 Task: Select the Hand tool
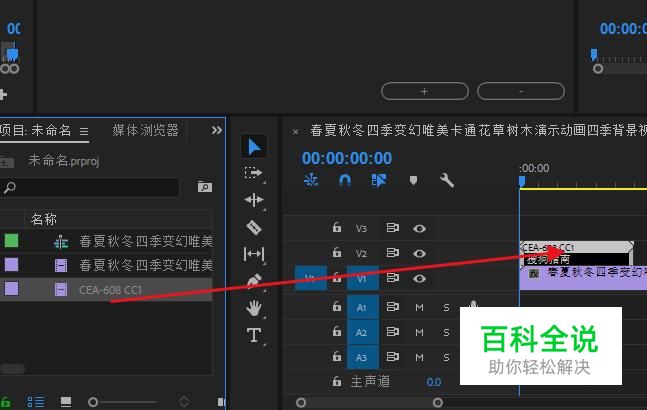pyautogui.click(x=254, y=308)
